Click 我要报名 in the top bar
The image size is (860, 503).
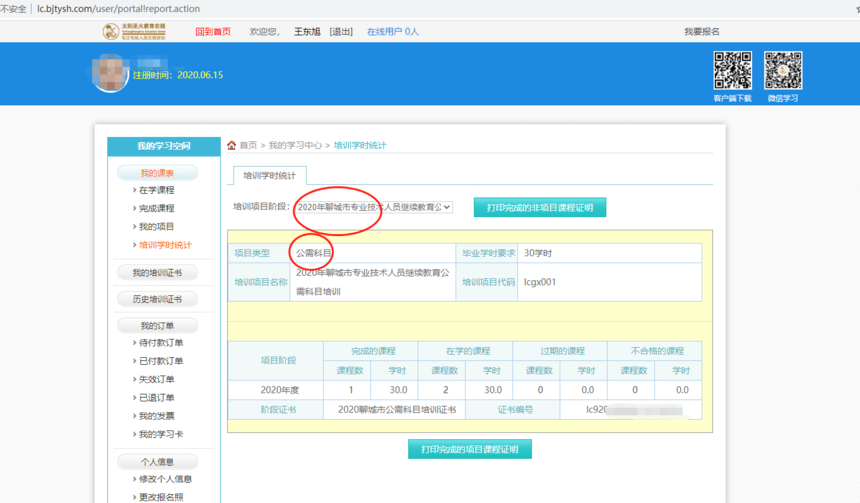701,32
